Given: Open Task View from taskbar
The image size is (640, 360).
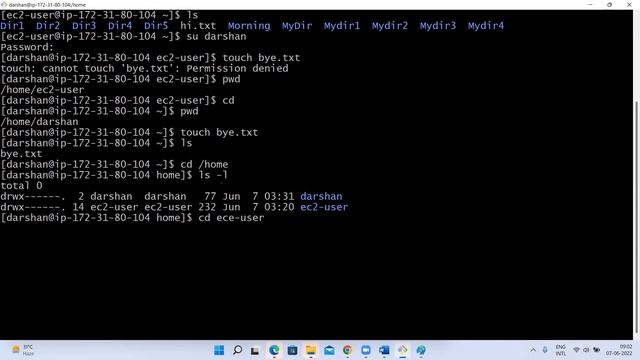Looking at the screenshot, I should [x=255, y=350].
